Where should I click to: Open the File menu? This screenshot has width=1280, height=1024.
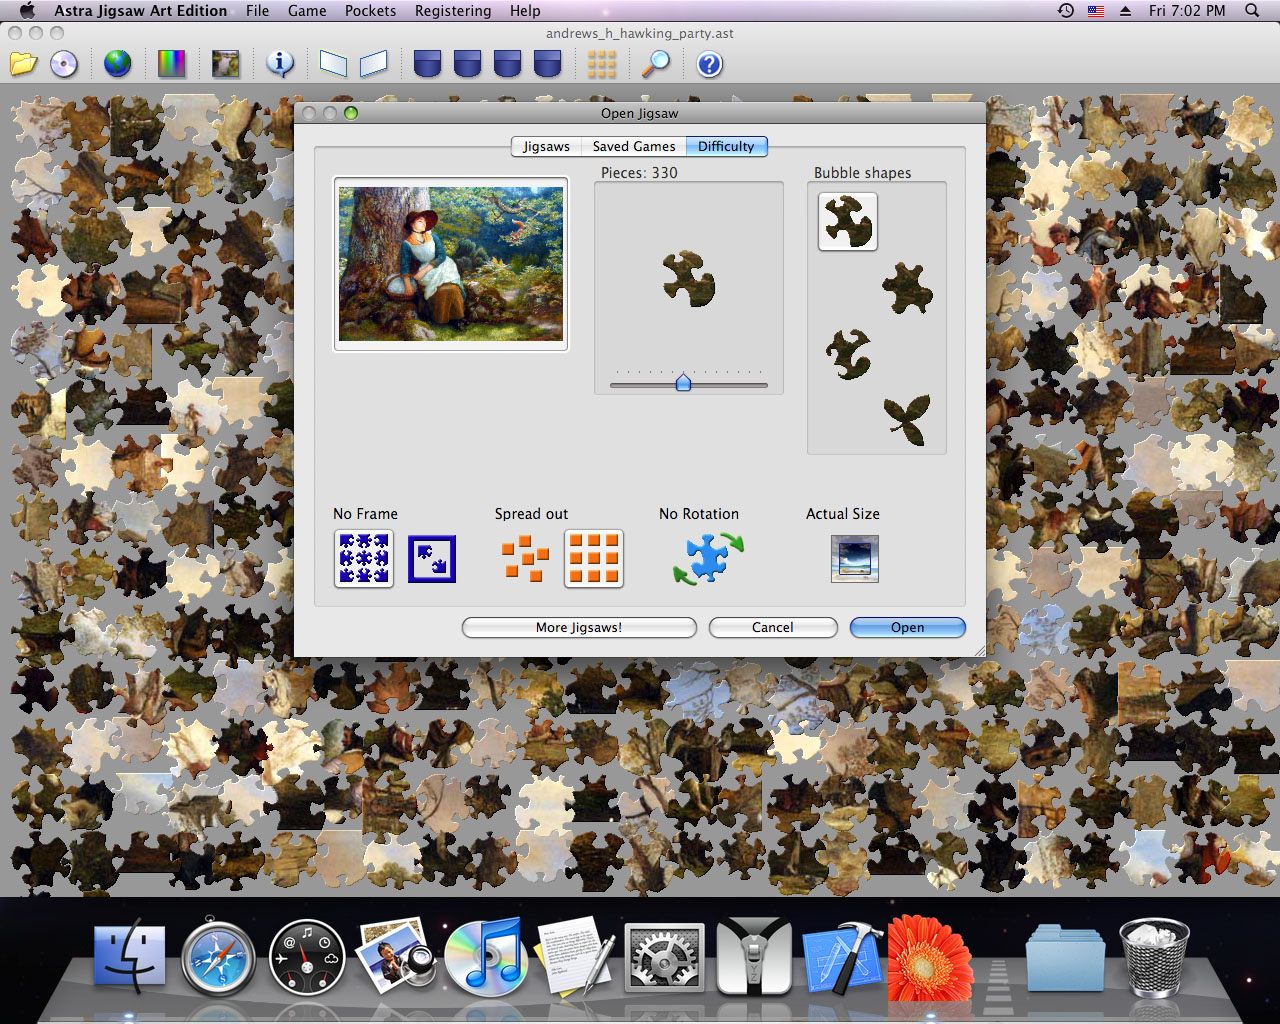[x=257, y=11]
